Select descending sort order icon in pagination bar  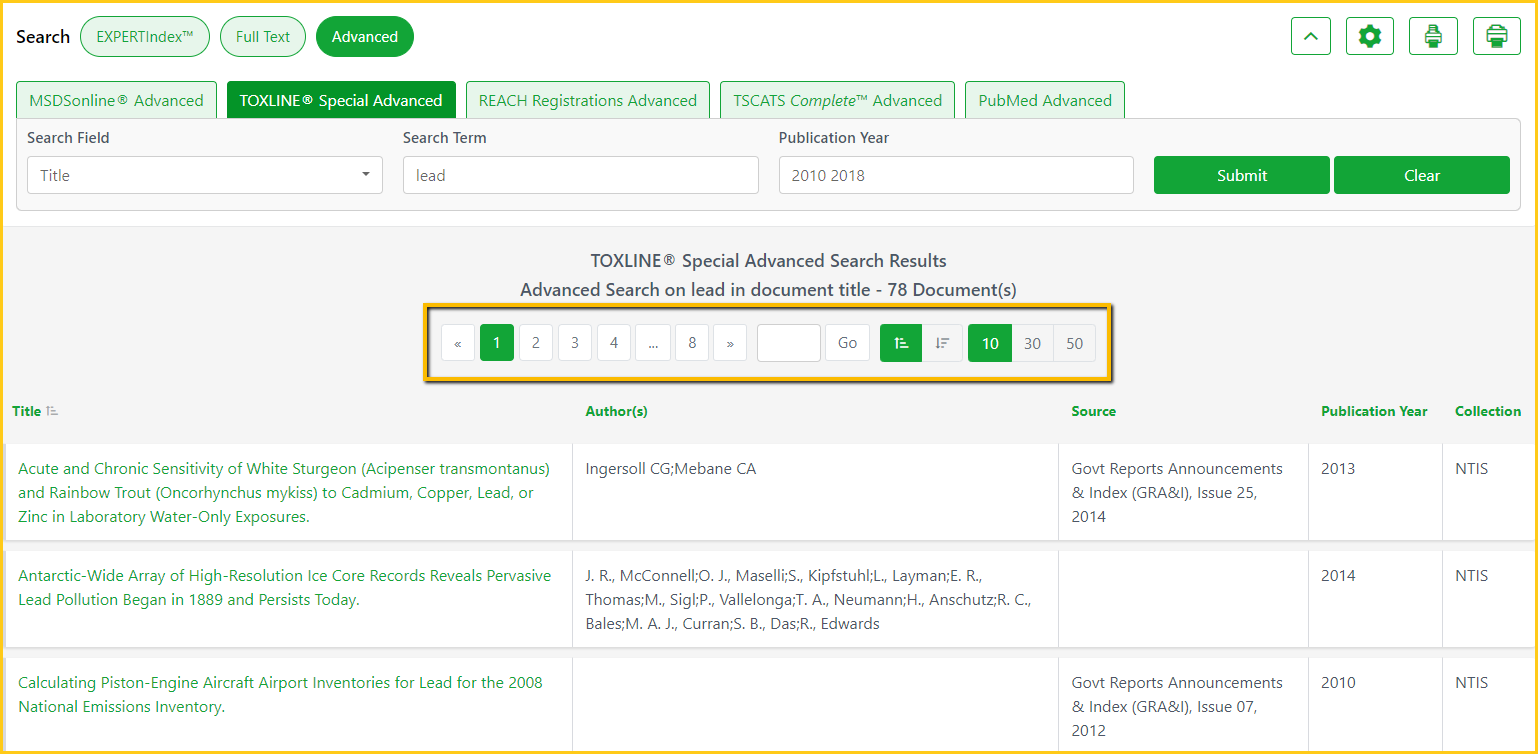coord(942,343)
